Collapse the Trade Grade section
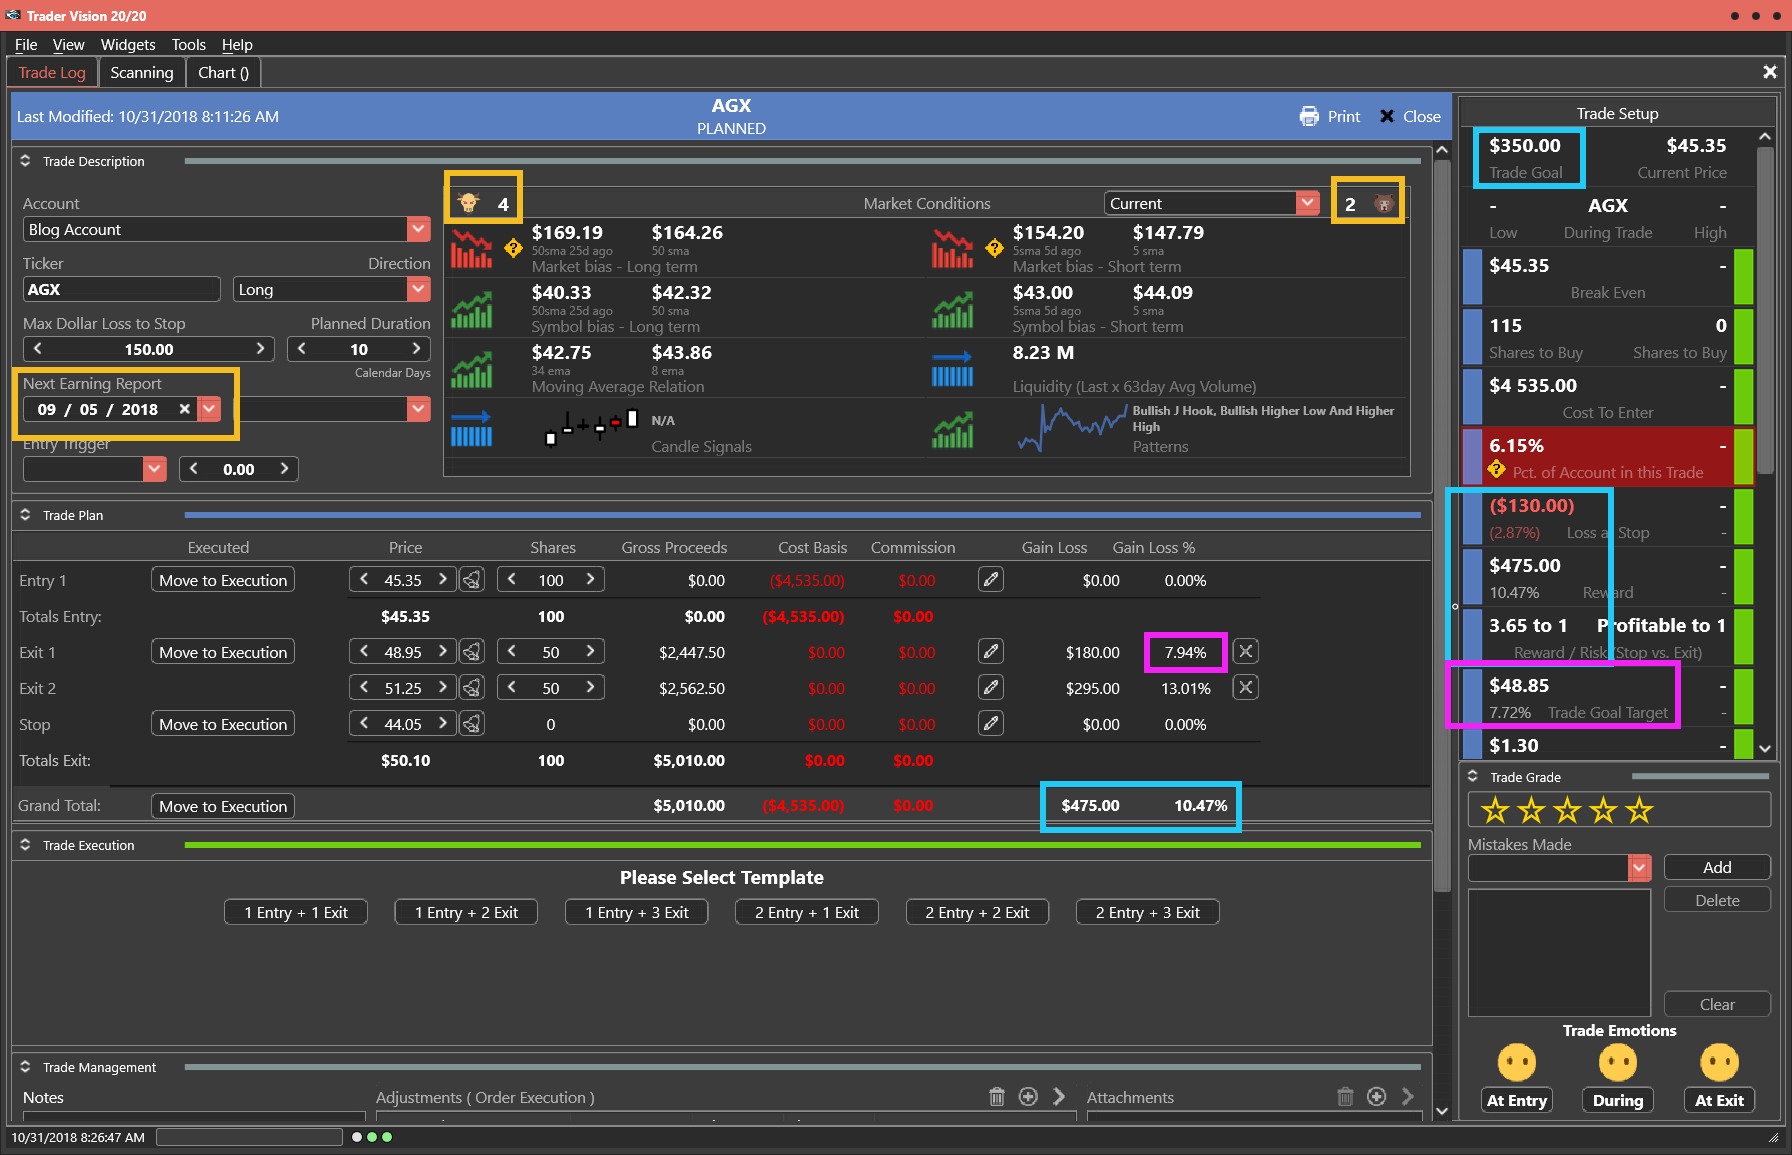Viewport: 1792px width, 1155px height. point(1472,777)
